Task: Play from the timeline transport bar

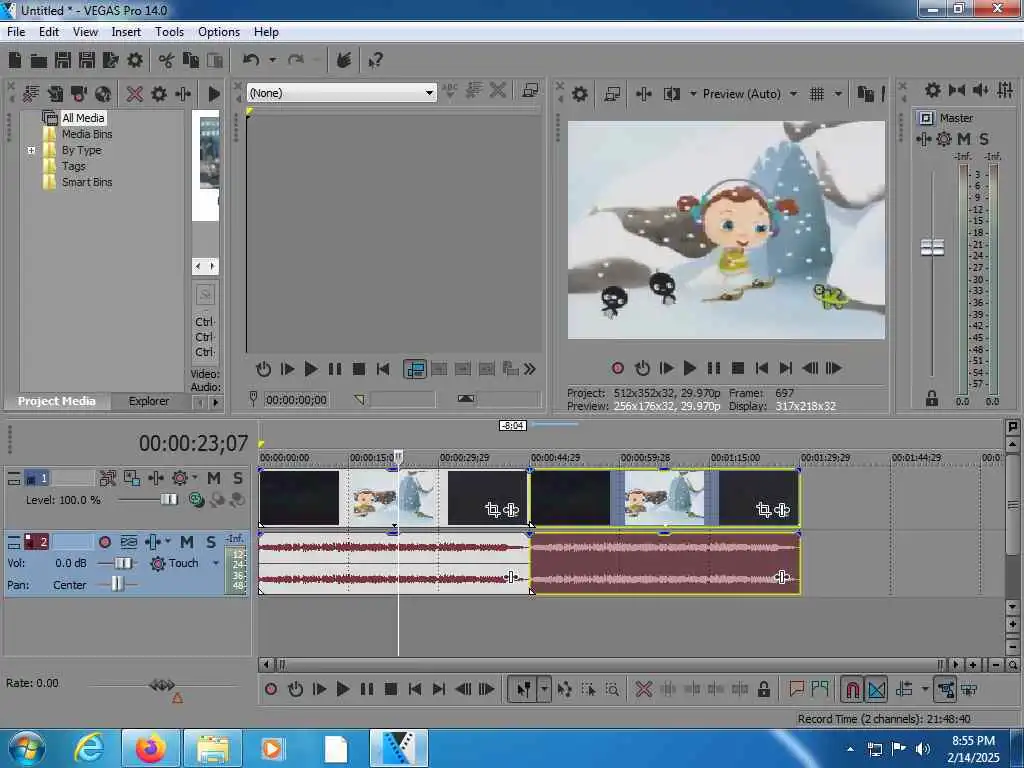Action: pos(343,689)
